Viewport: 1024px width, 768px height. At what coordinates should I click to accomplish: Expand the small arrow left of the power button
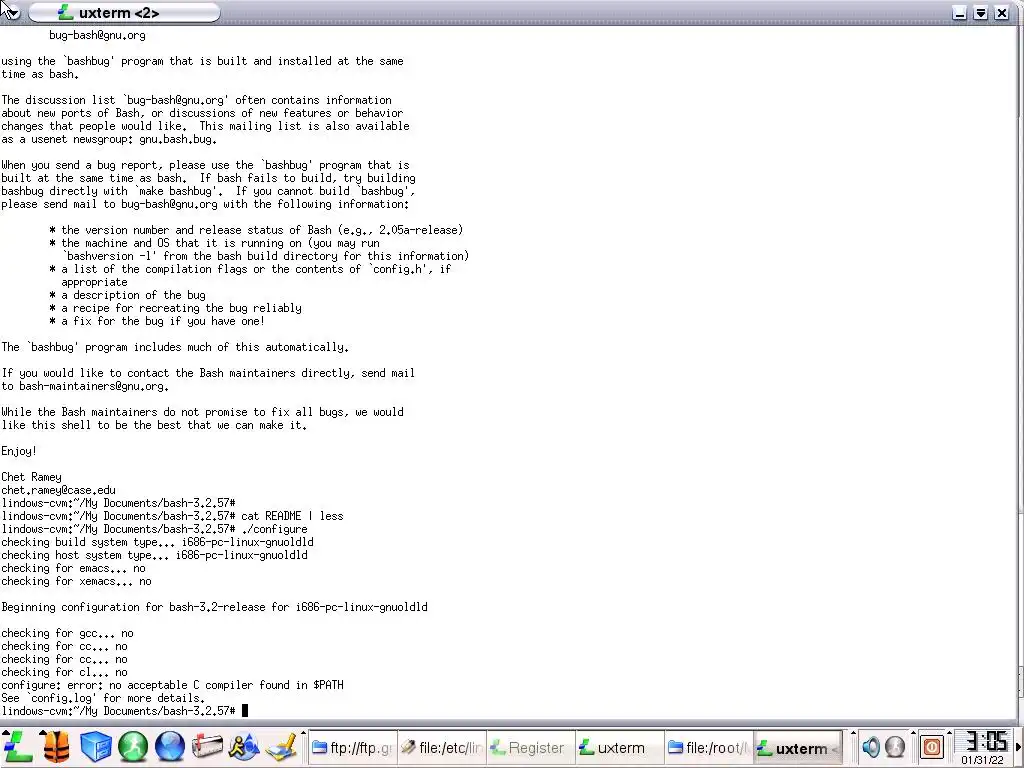(913, 733)
